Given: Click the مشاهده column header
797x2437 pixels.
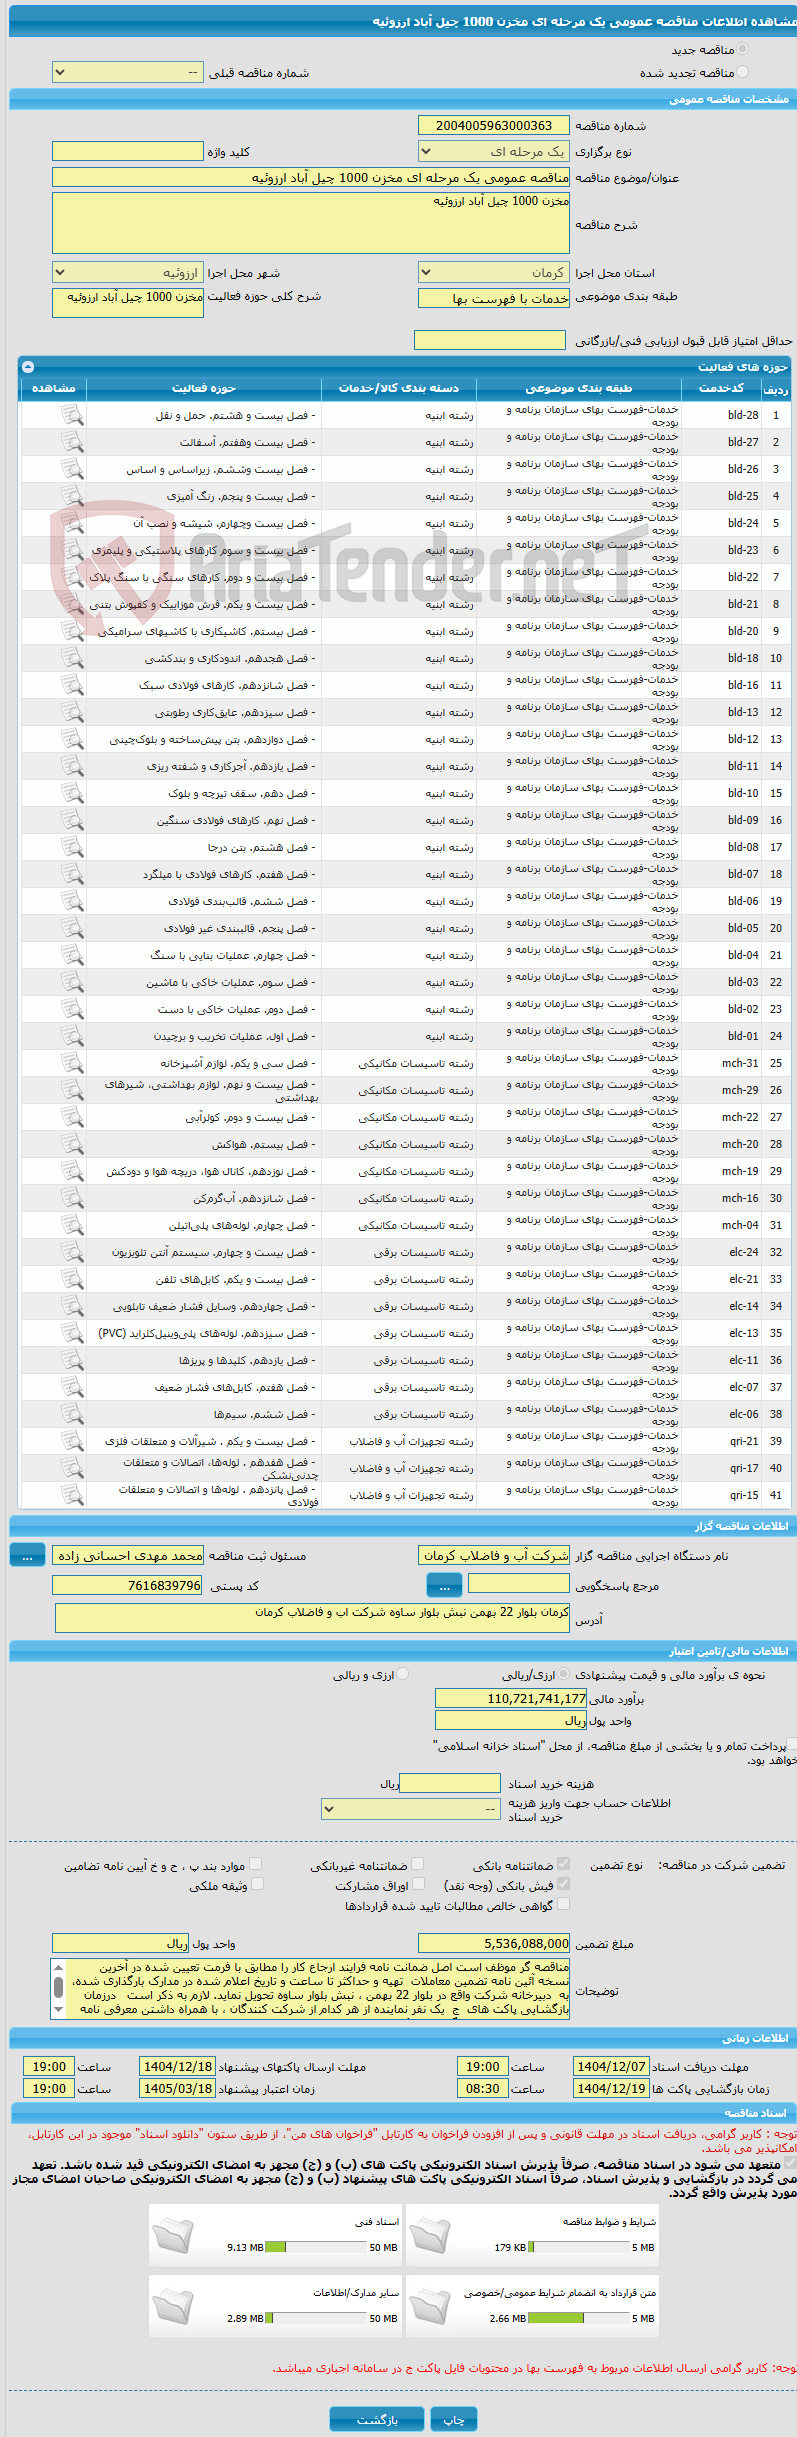Looking at the screenshot, I should click(x=54, y=388).
